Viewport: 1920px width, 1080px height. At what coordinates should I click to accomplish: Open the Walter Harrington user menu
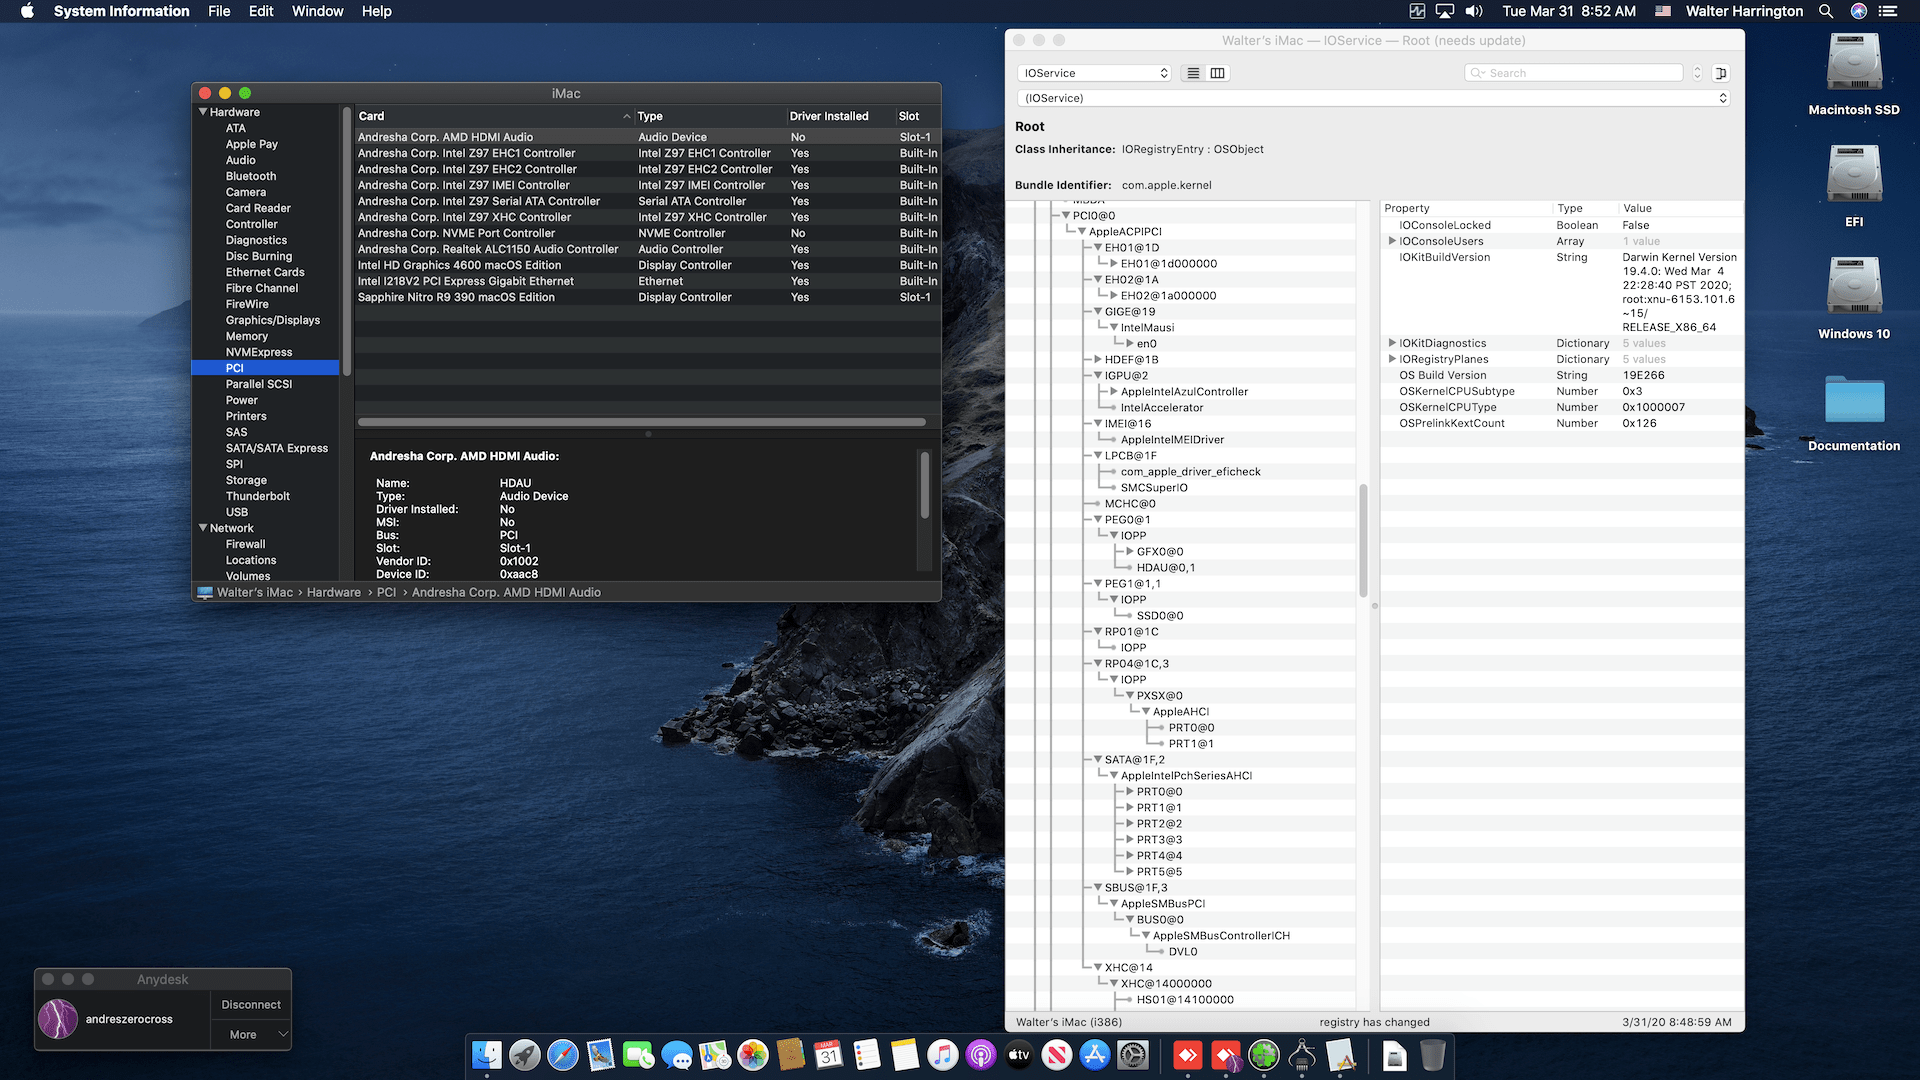(x=1744, y=11)
